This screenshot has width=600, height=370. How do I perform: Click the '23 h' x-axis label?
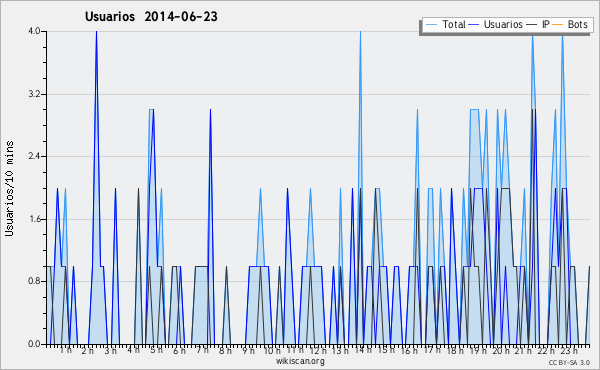tap(569, 350)
